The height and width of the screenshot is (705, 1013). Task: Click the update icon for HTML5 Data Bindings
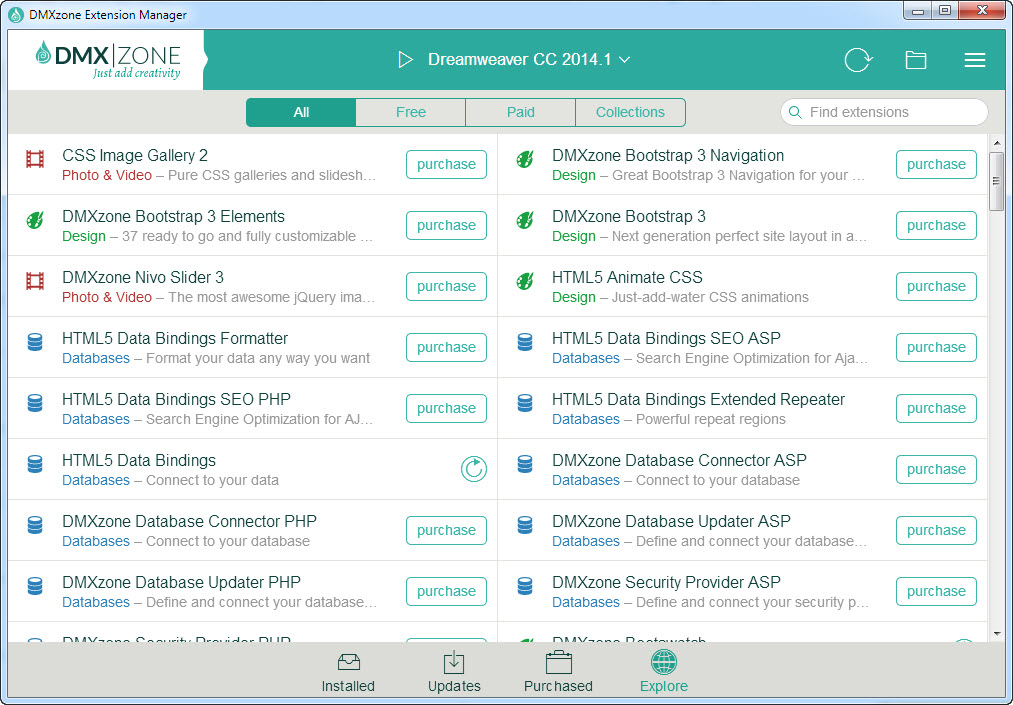474,469
